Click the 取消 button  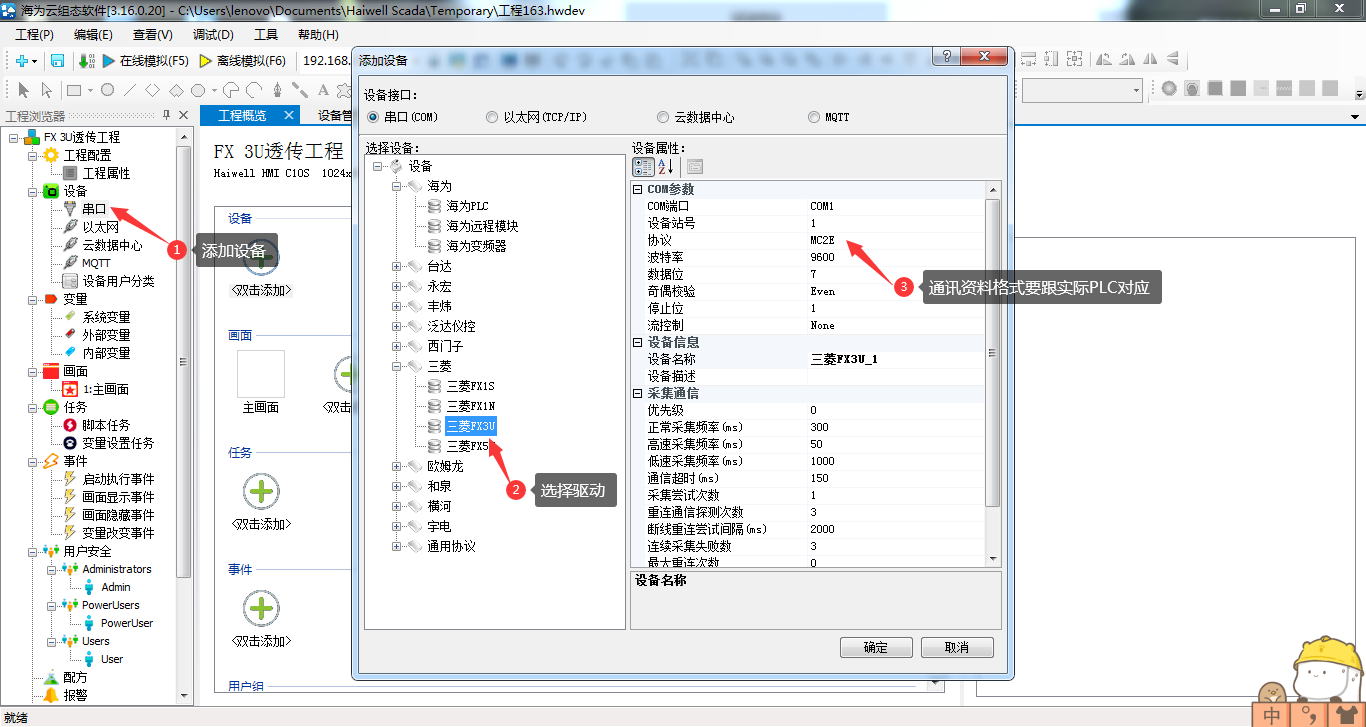pyautogui.click(x=957, y=647)
